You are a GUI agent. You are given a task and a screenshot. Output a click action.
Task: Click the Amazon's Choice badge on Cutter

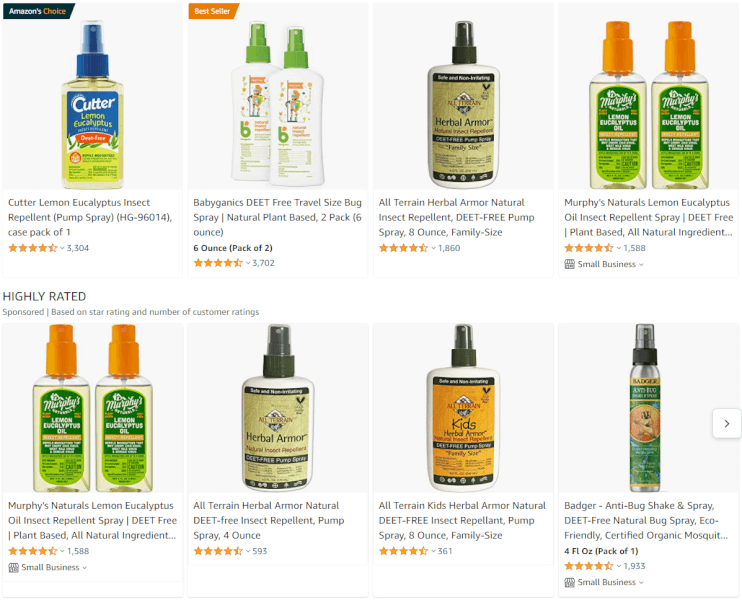coord(39,11)
